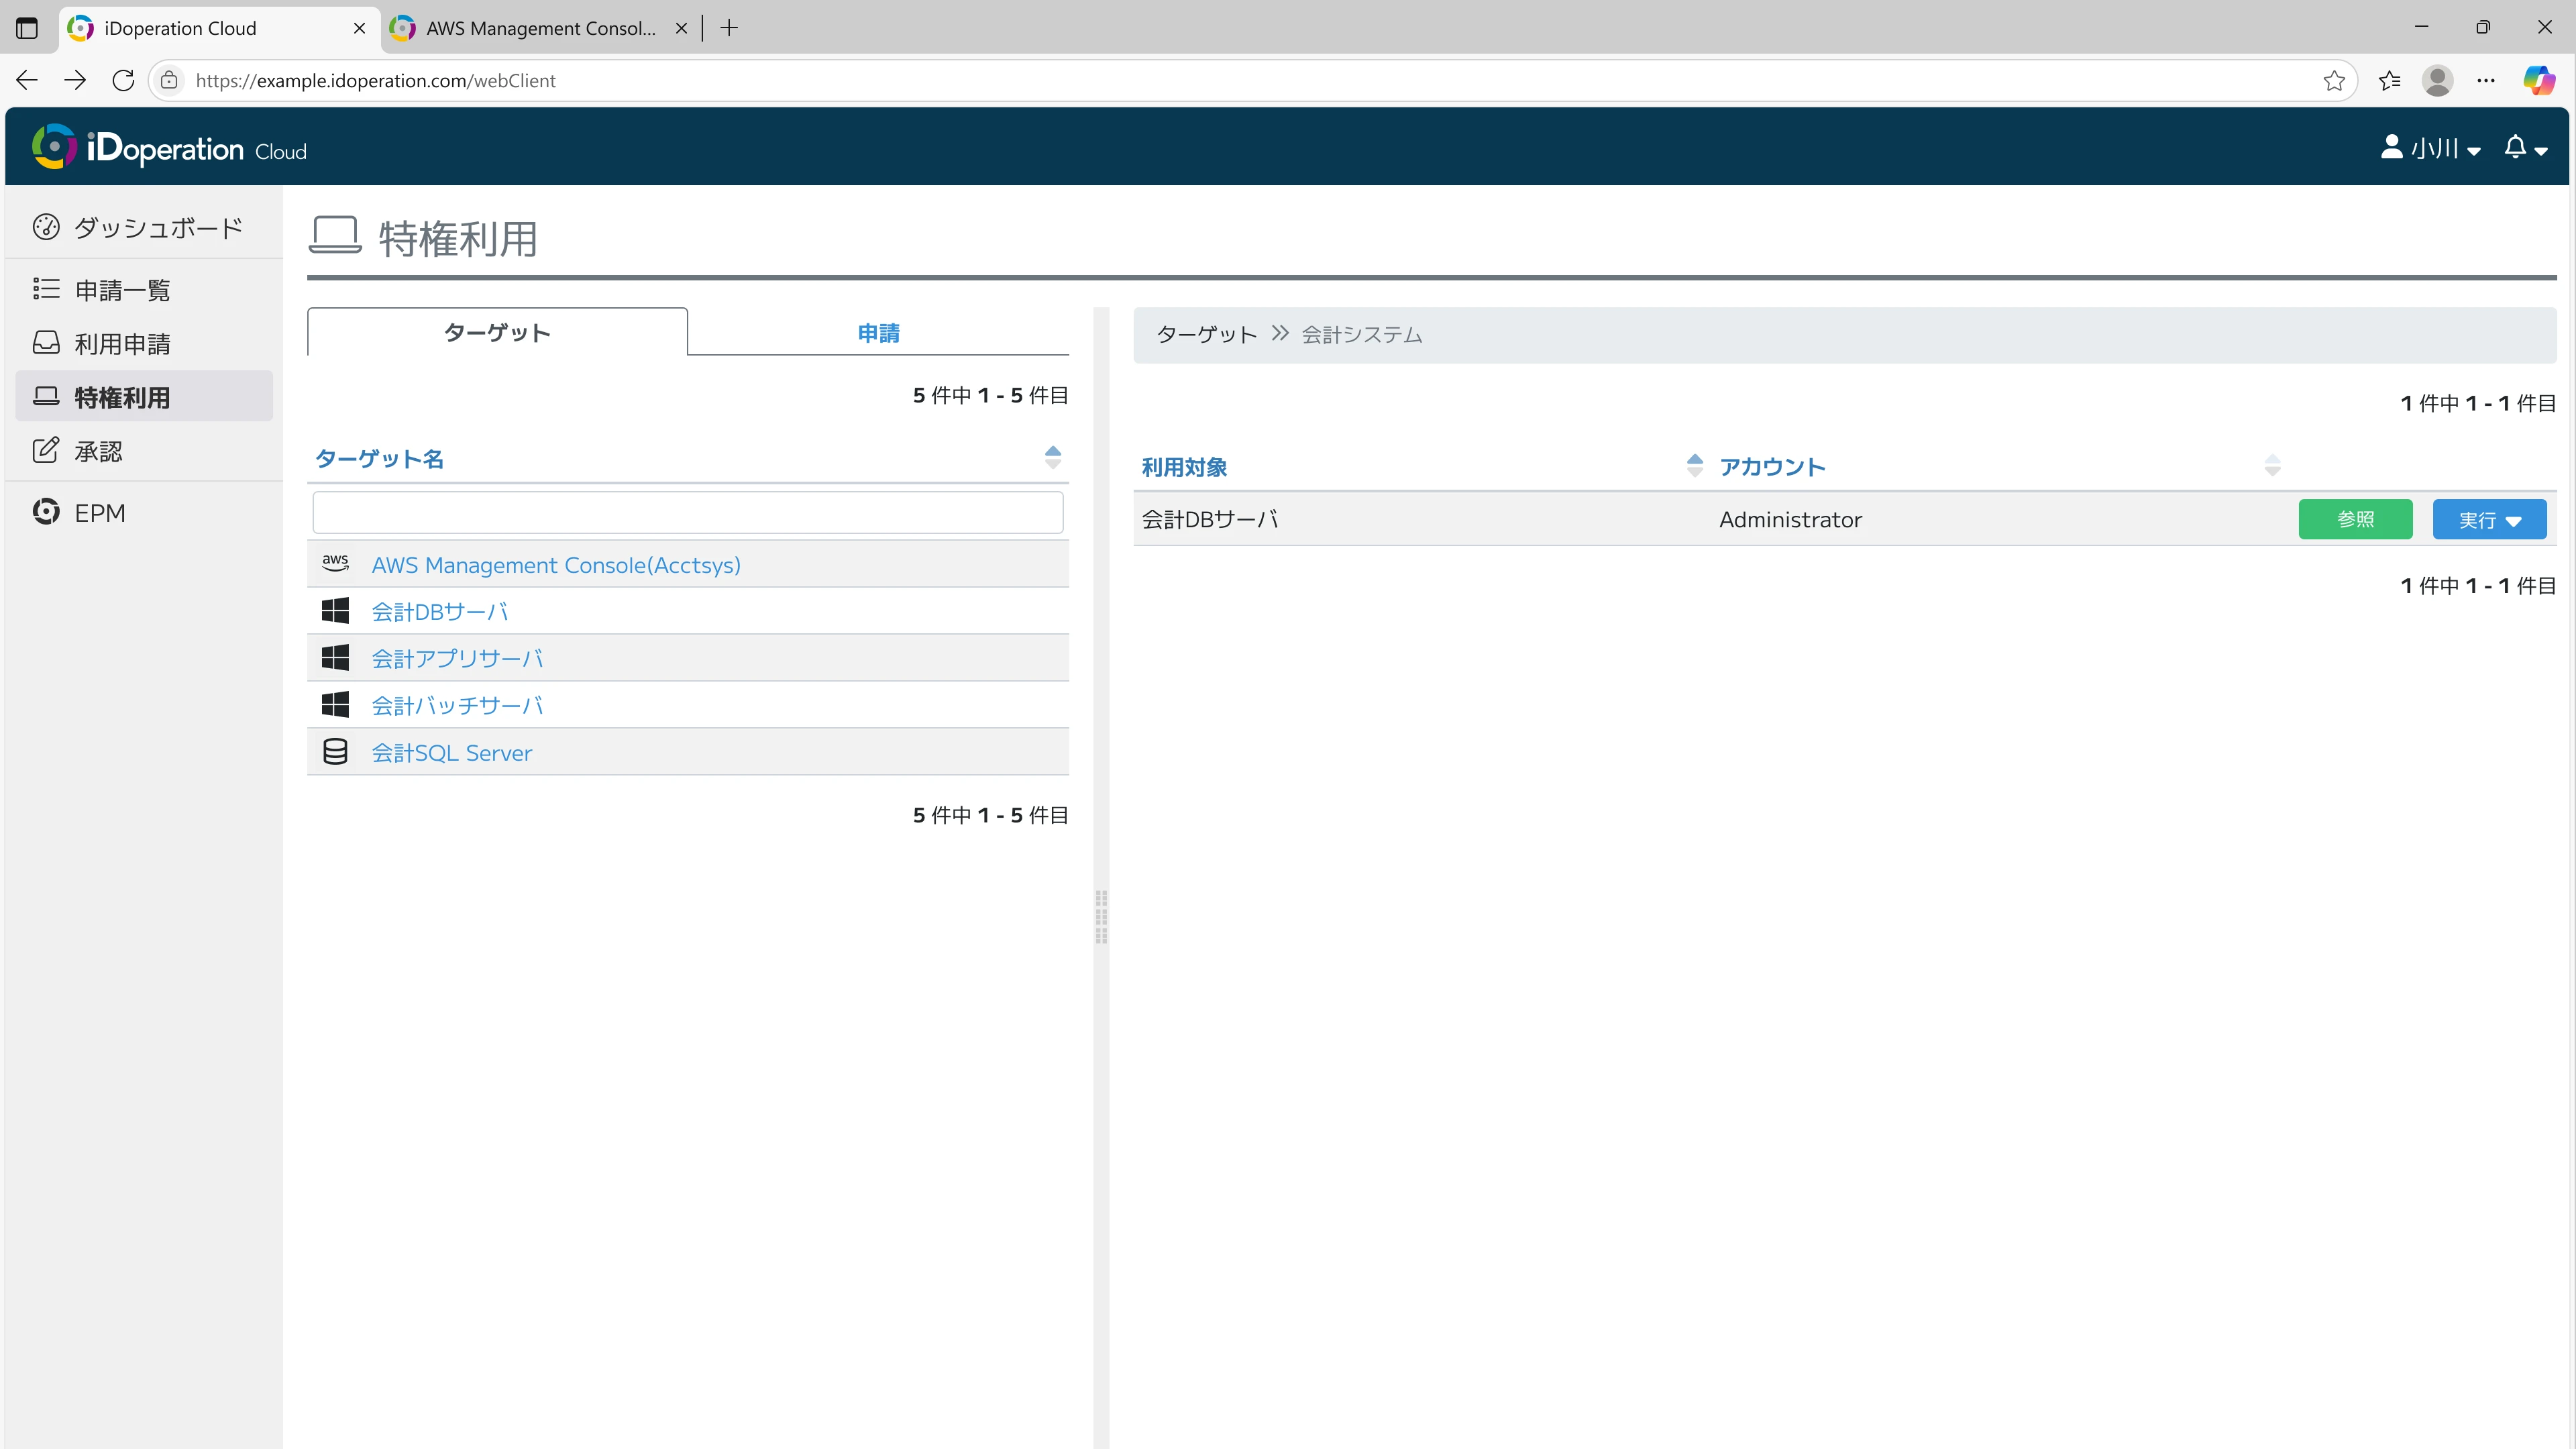2576x1449 pixels.
Task: Open the 小川 user menu
Action: [2431, 148]
